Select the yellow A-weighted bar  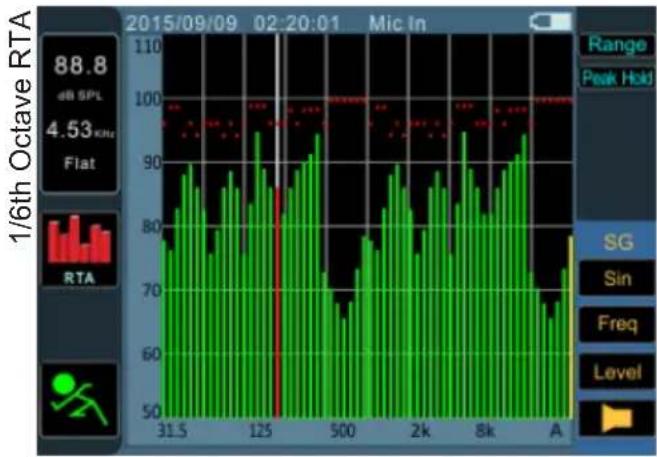pyautogui.click(x=570, y=327)
